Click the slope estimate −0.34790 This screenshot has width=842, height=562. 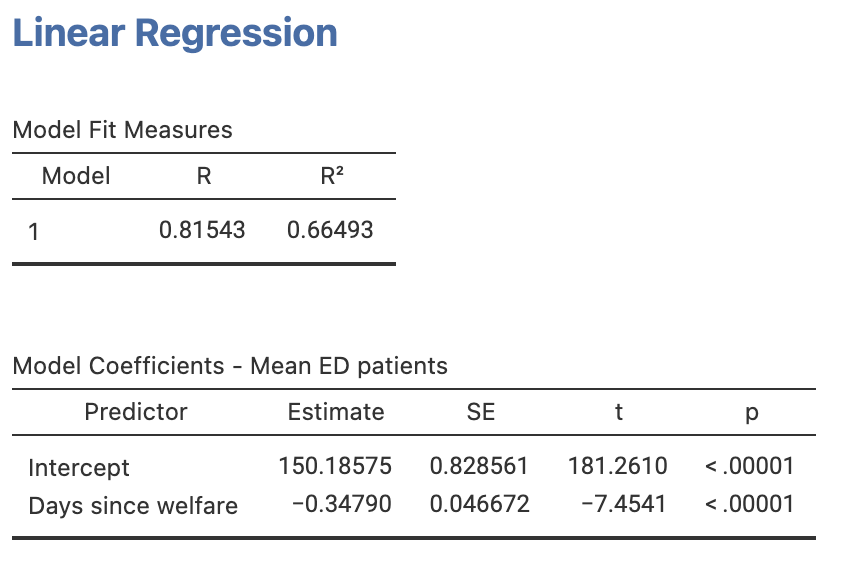point(341,504)
